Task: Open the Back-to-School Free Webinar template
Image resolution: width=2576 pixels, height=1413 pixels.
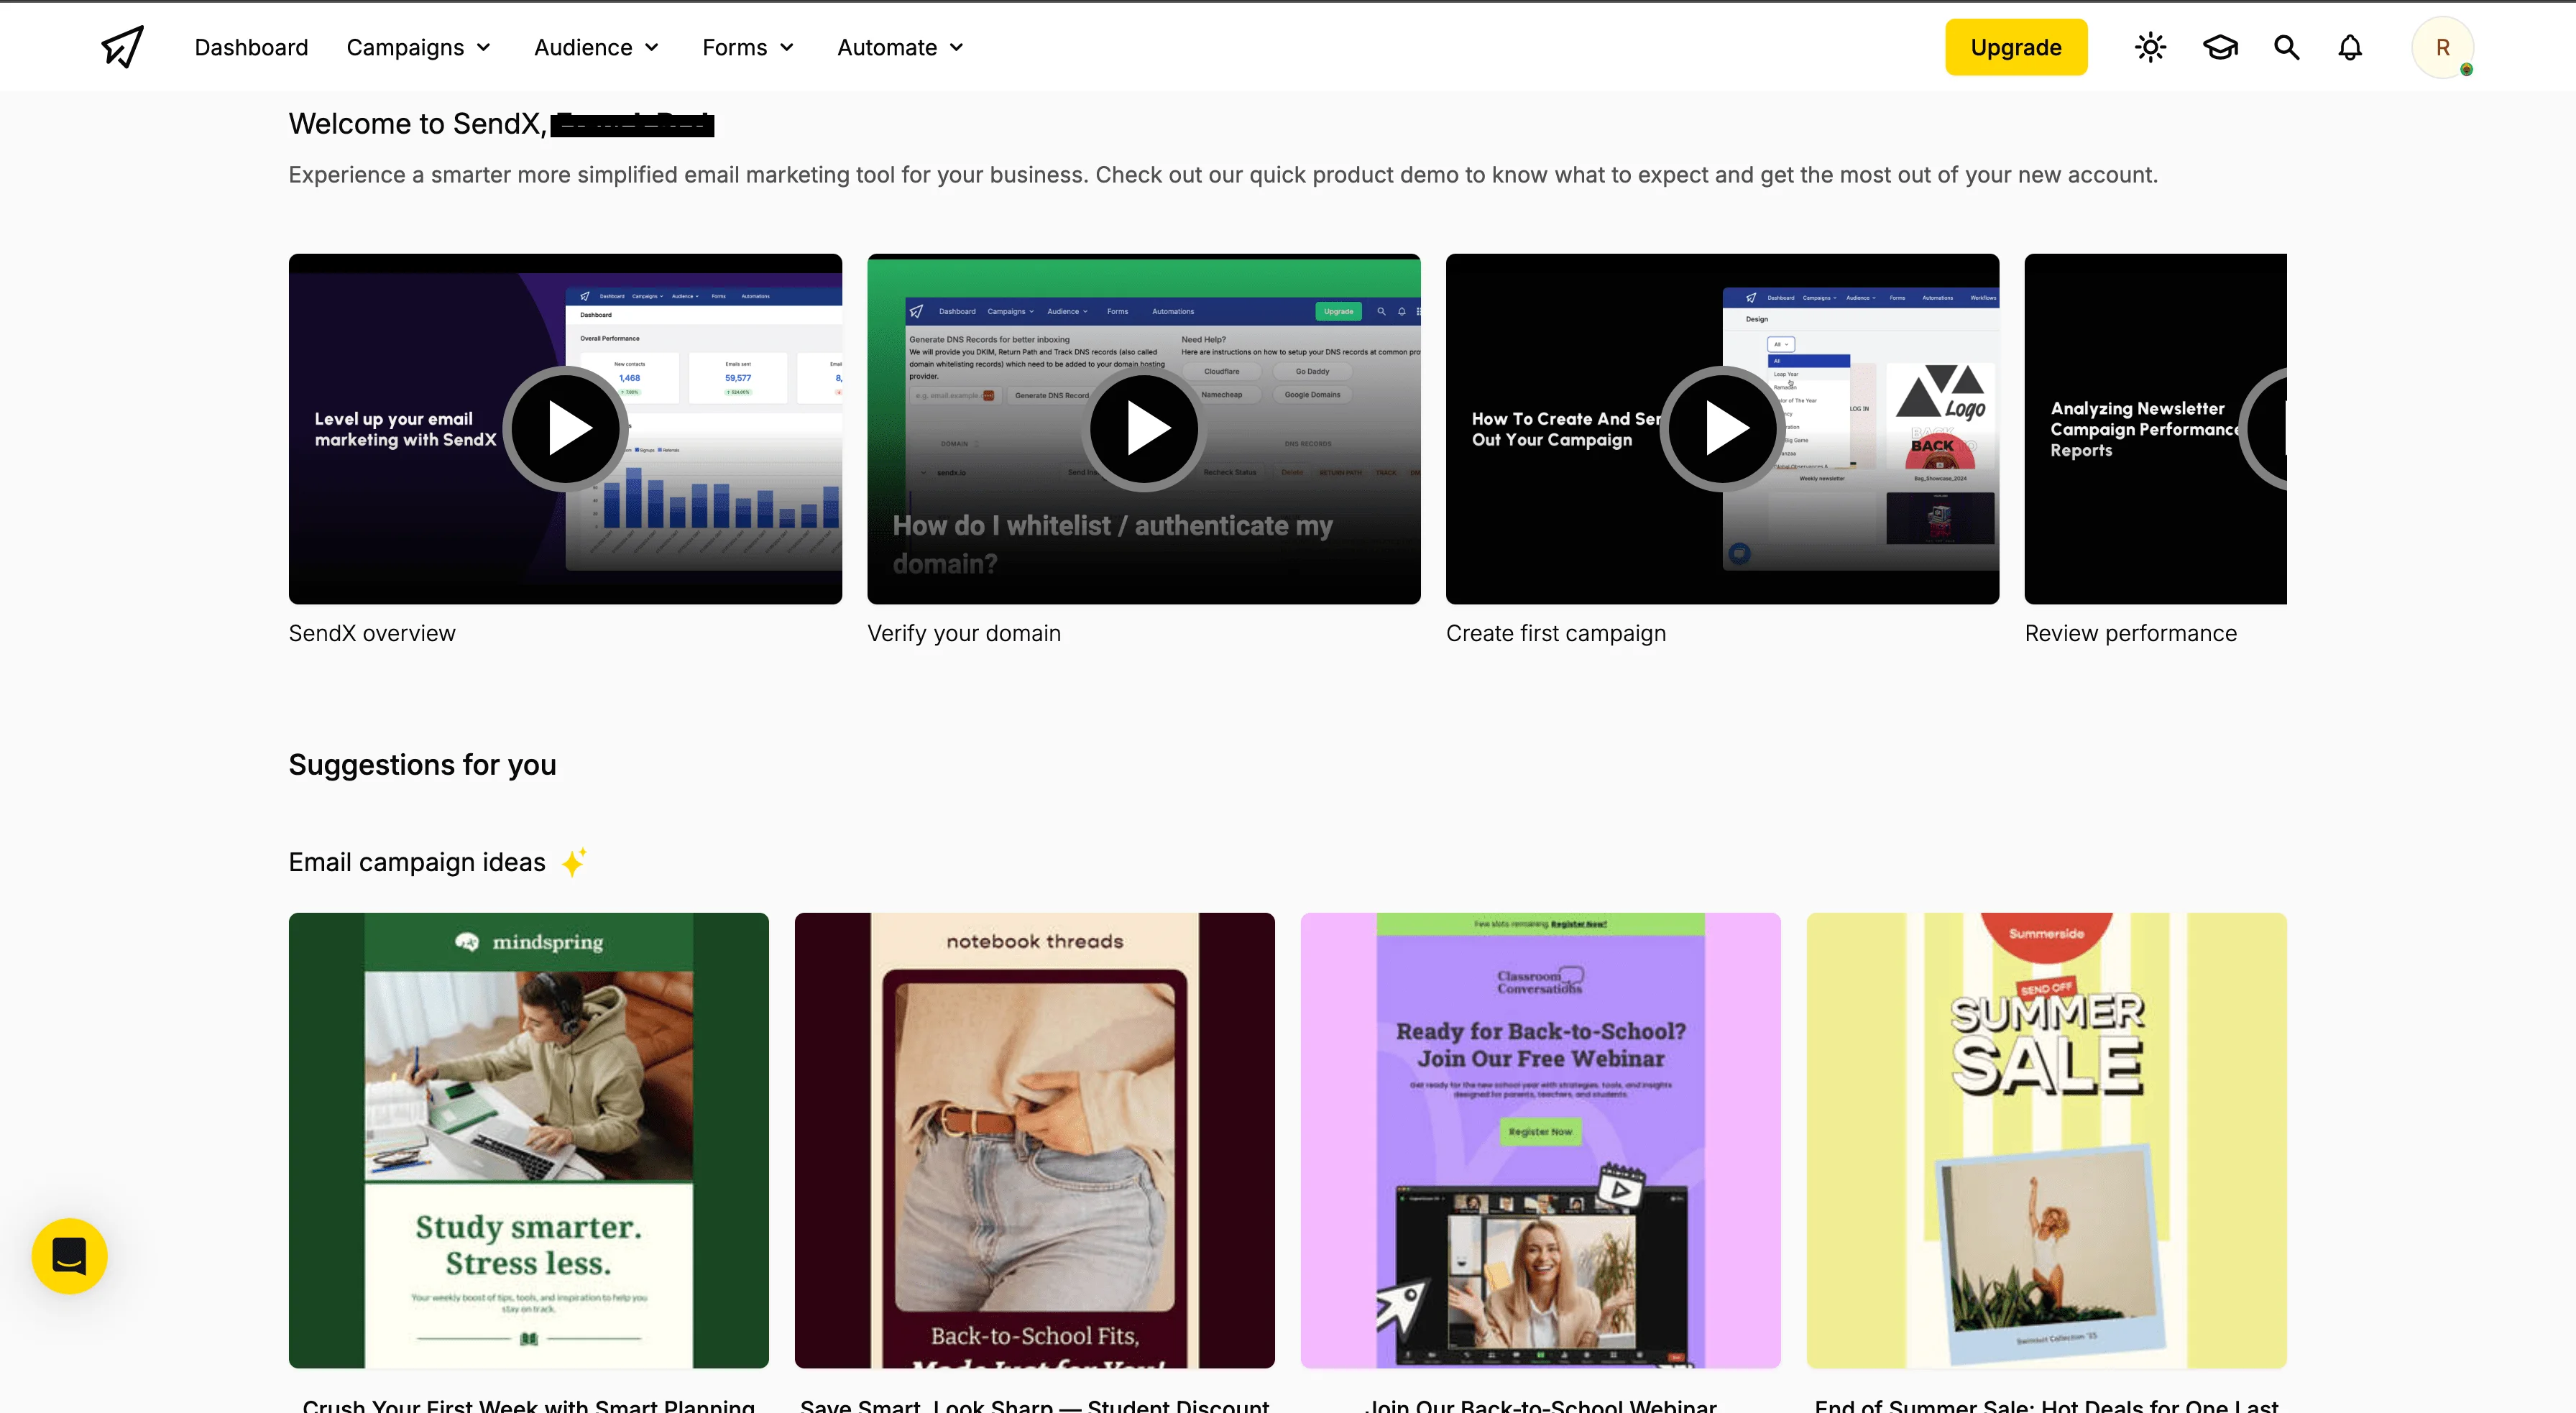Action: [1540, 1140]
